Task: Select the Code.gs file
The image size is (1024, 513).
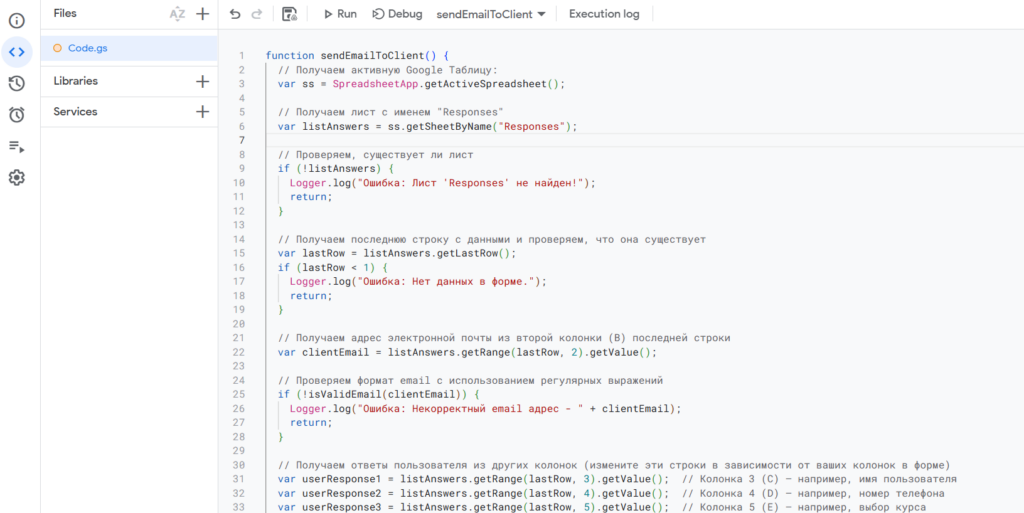Action: 129,48
